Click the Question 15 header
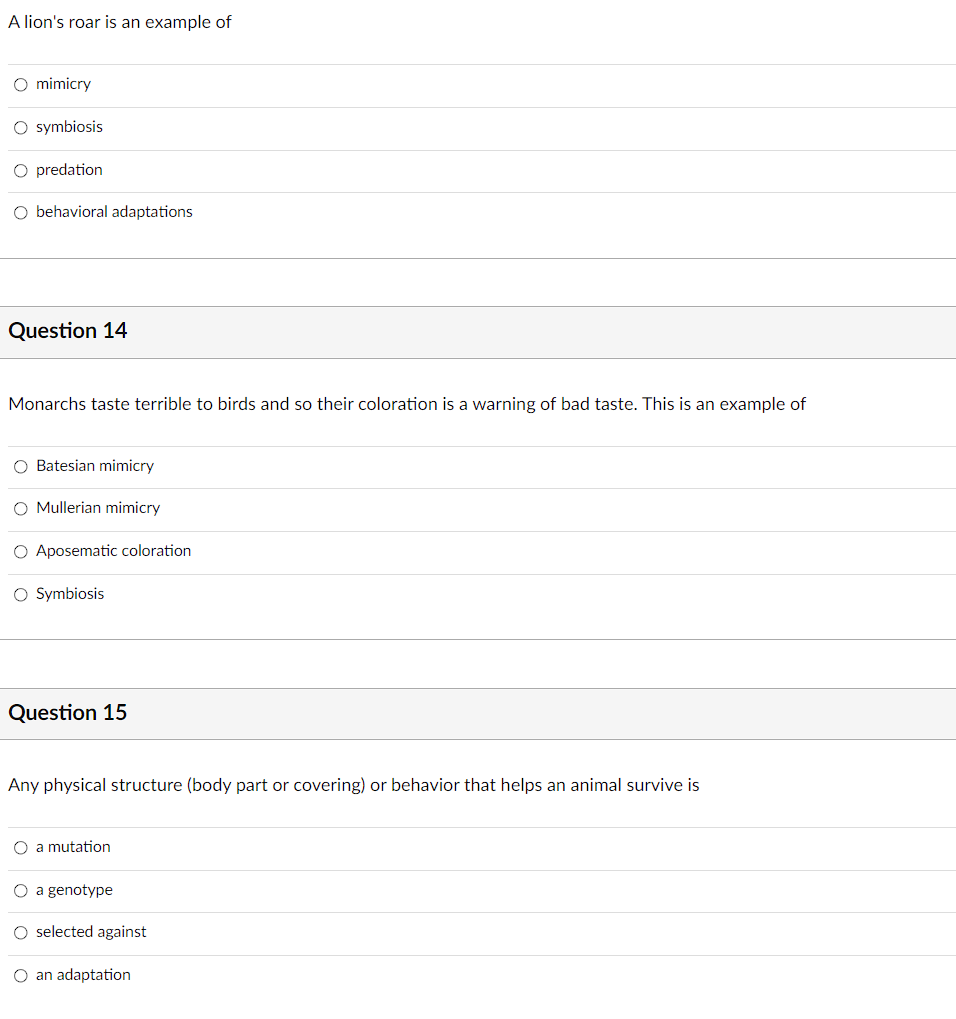Viewport: 956px width, 1019px height. [68, 713]
